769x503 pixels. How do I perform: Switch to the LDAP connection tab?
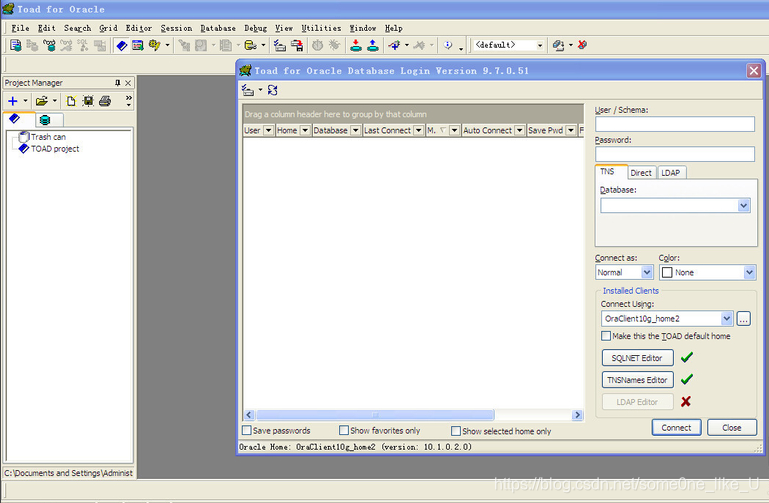671,173
